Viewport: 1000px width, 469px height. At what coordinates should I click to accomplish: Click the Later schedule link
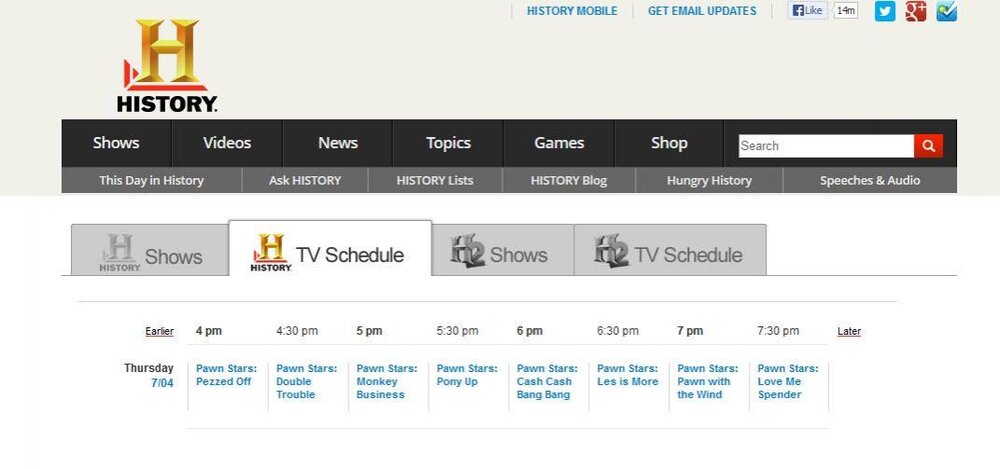[849, 331]
